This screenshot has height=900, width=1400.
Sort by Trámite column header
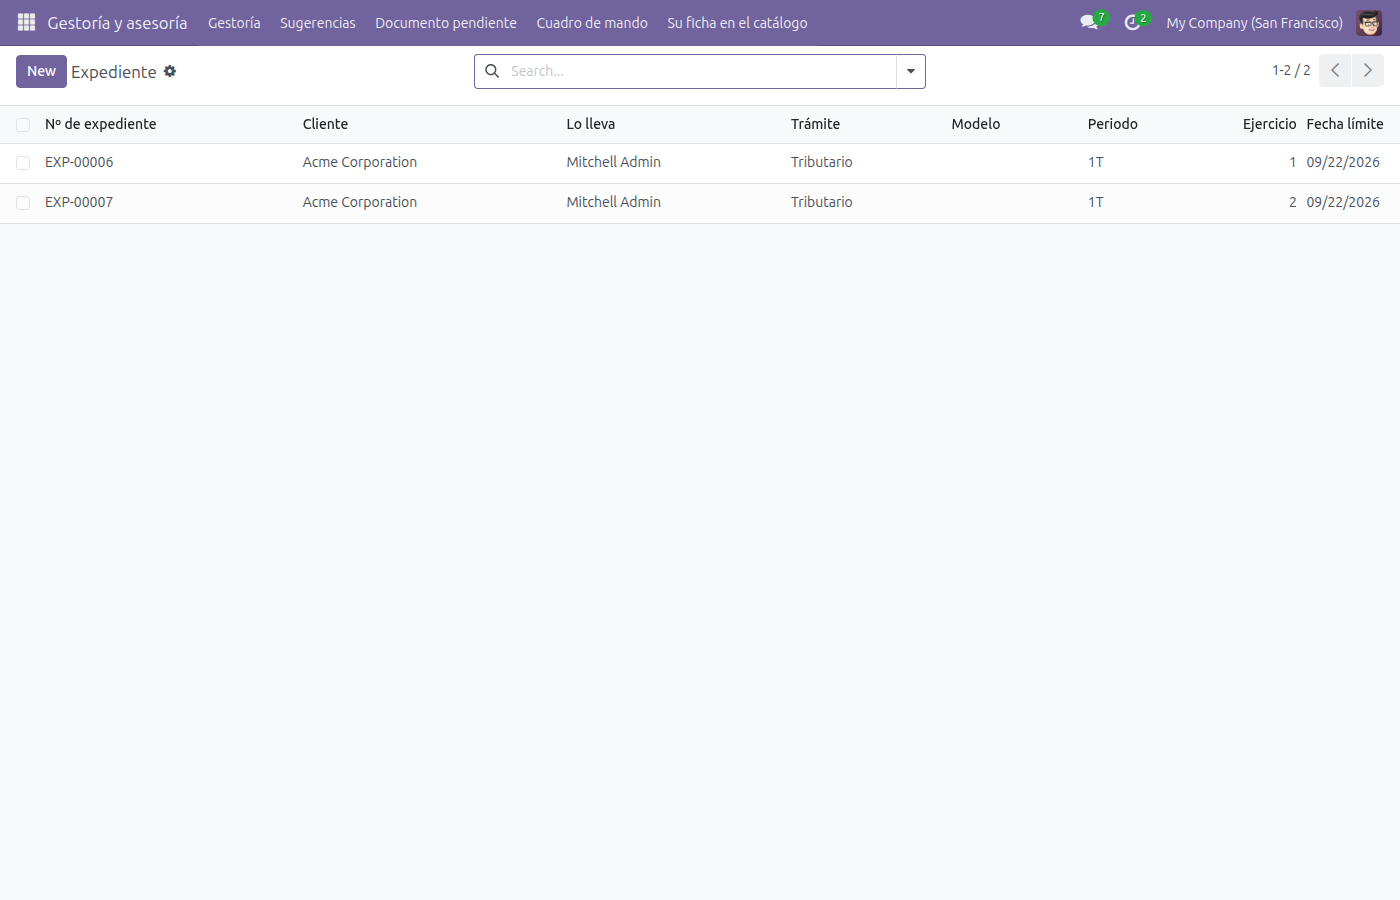[x=815, y=124]
